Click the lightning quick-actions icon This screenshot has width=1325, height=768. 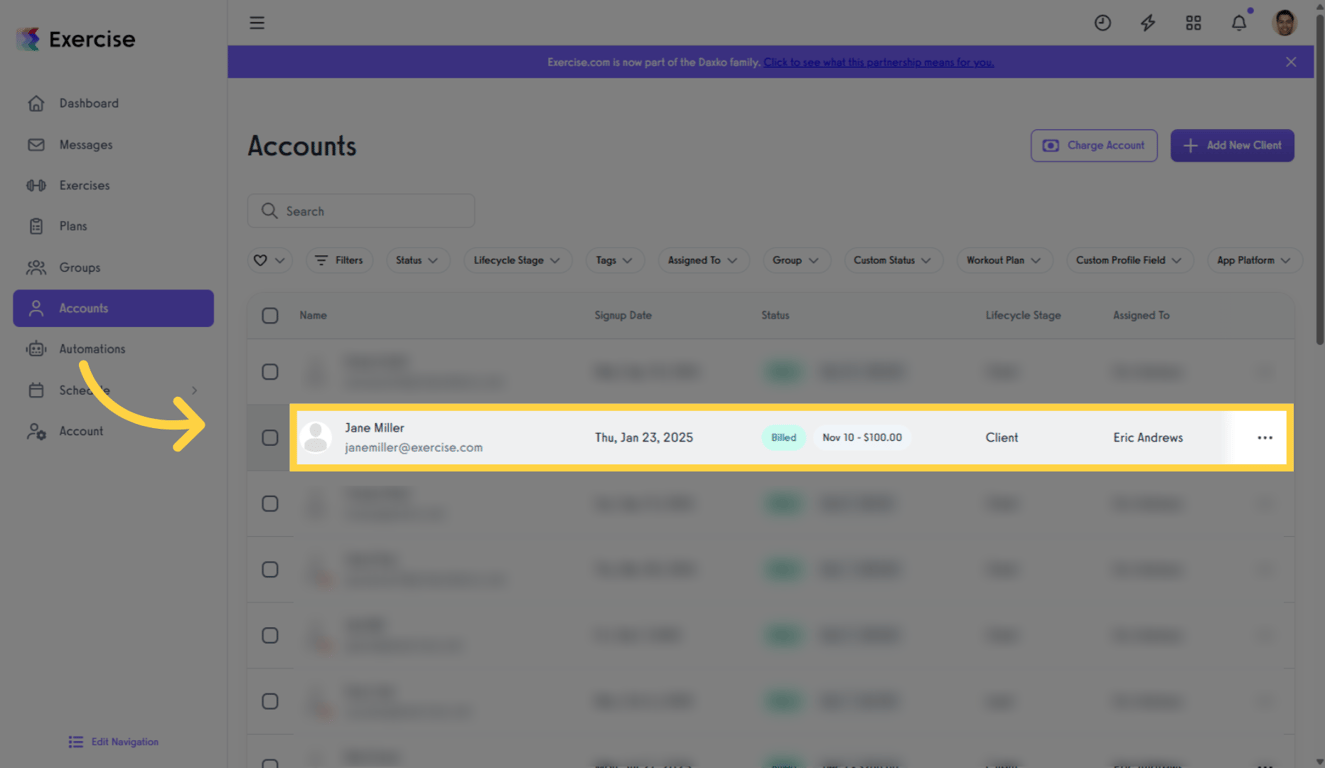tap(1147, 22)
